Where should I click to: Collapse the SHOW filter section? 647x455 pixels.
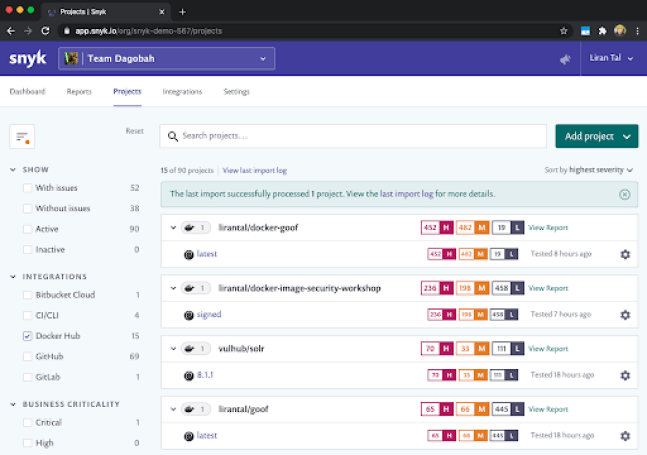pos(13,170)
